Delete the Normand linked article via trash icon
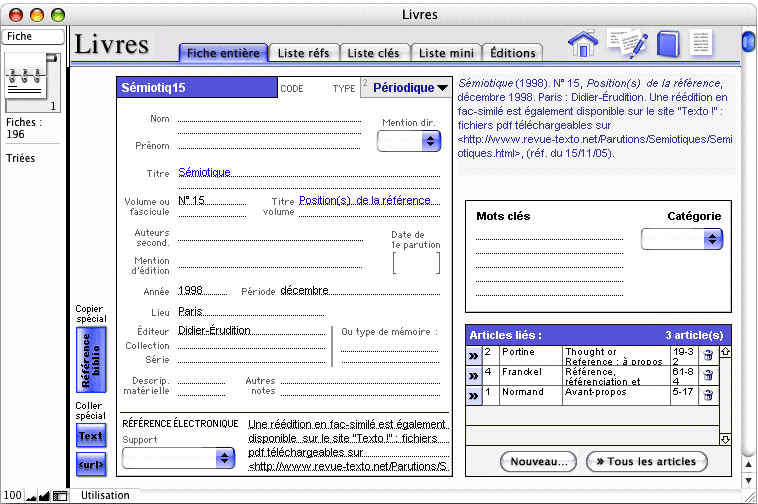 [708, 395]
